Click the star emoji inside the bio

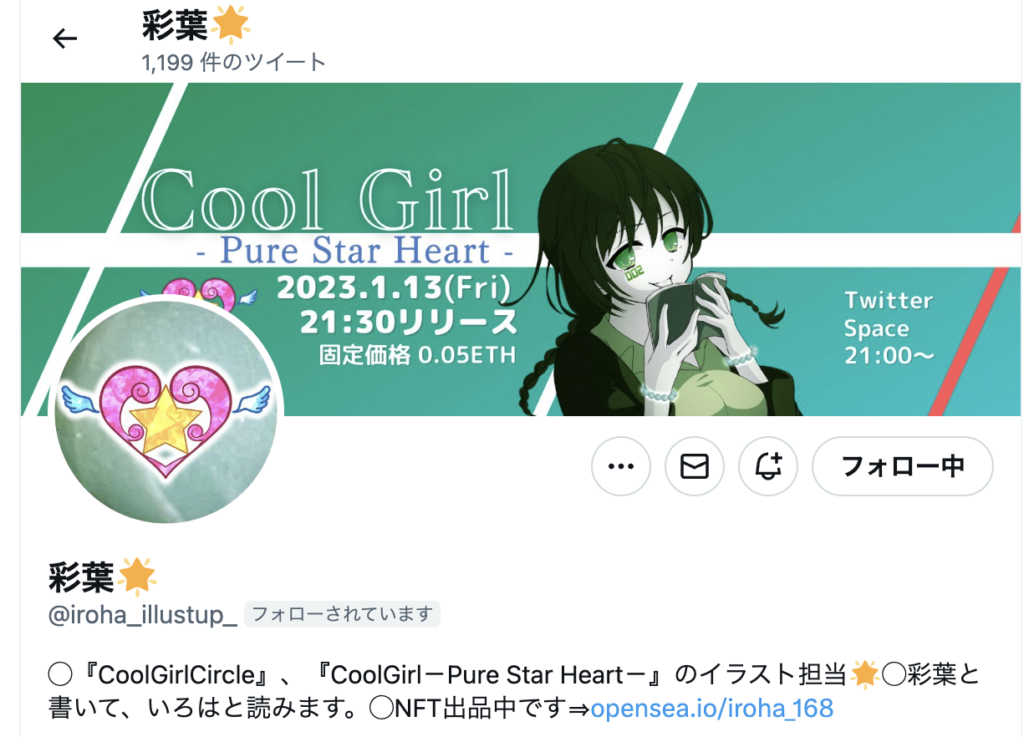point(865,674)
